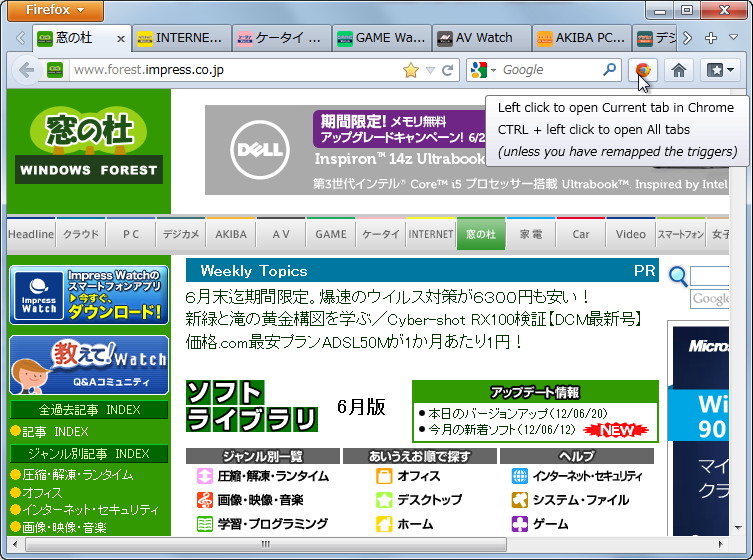Open ジャンル別記事 INDEX link
753x560 pixels.
click(x=89, y=453)
